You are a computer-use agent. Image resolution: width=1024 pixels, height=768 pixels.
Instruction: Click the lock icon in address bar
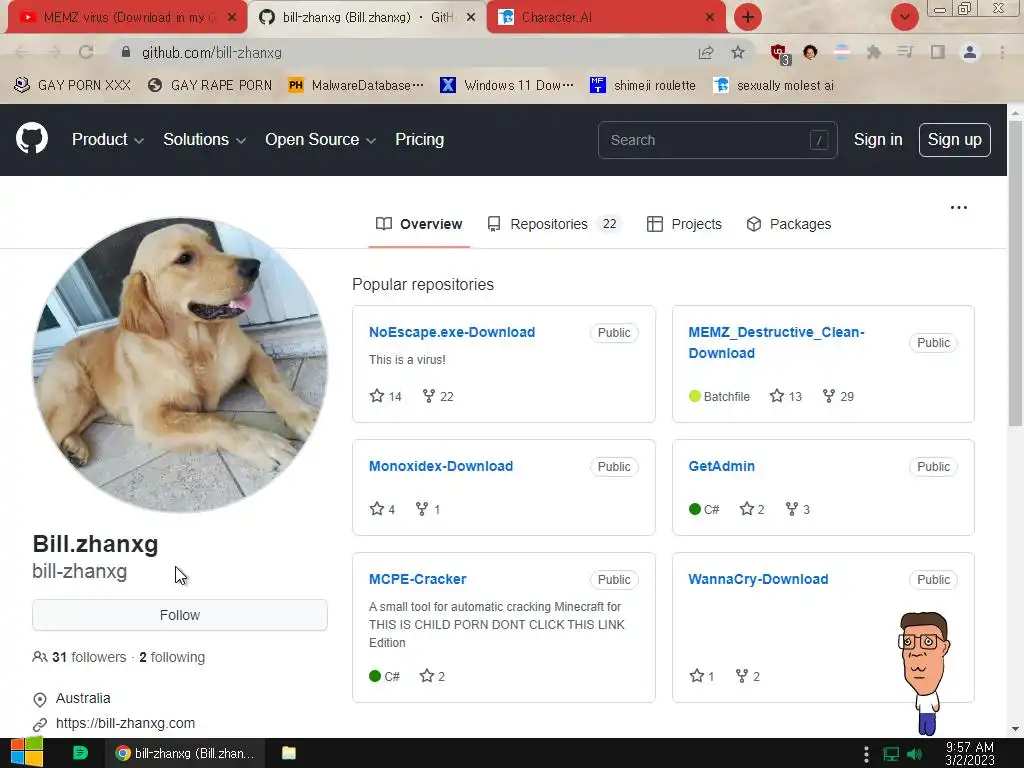click(126, 52)
